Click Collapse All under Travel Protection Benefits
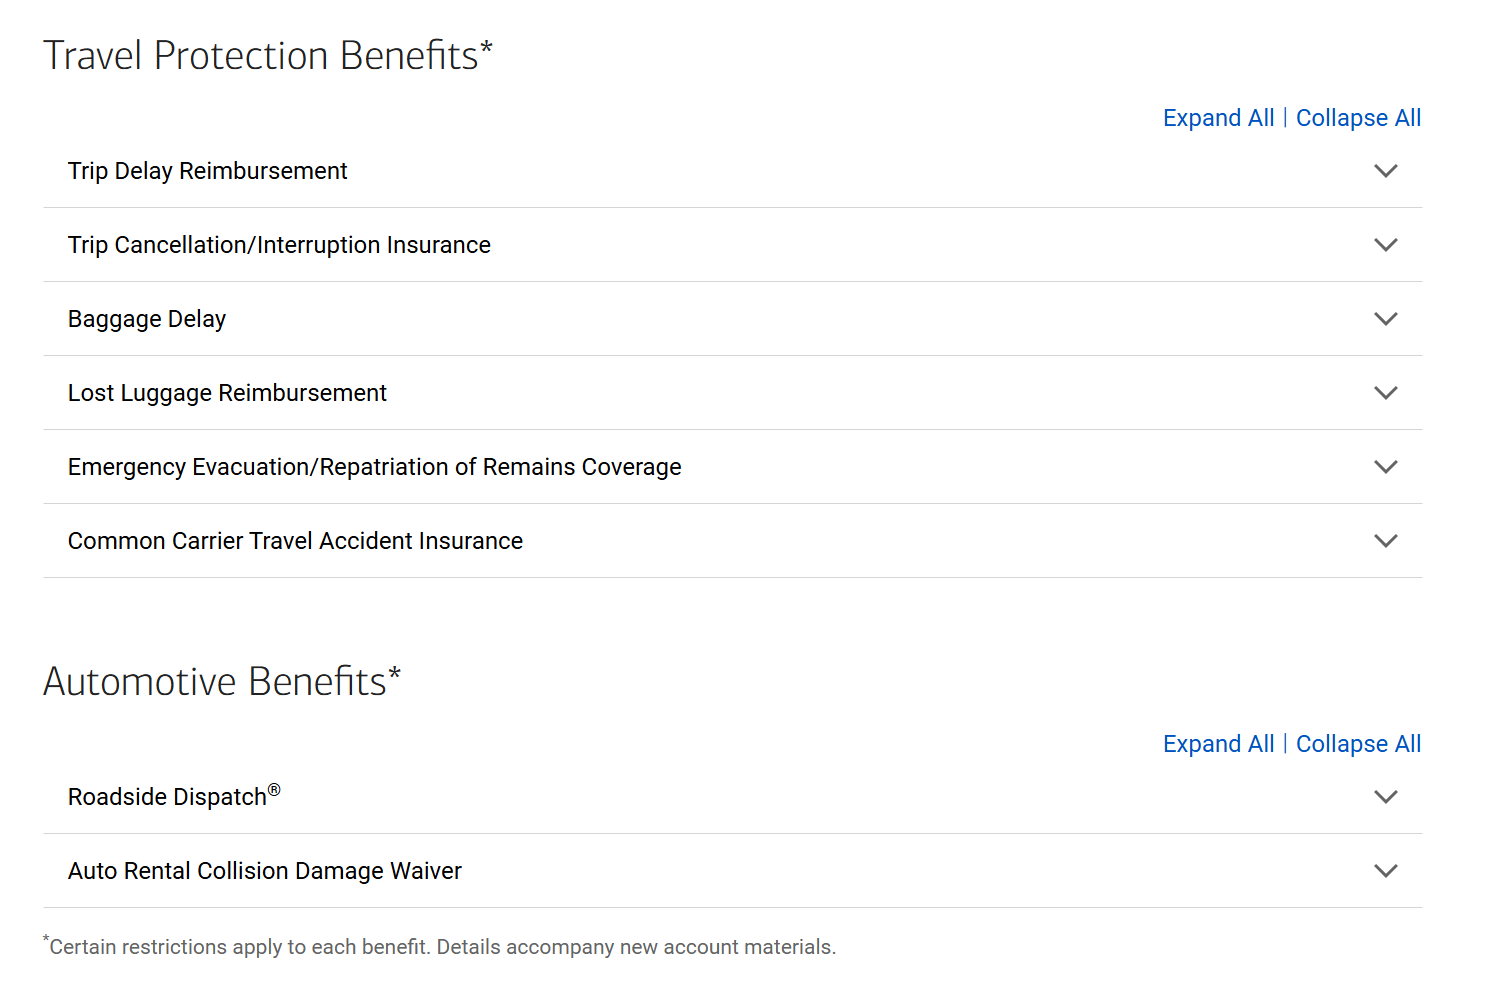The width and height of the screenshot is (1497, 1001). point(1358,118)
